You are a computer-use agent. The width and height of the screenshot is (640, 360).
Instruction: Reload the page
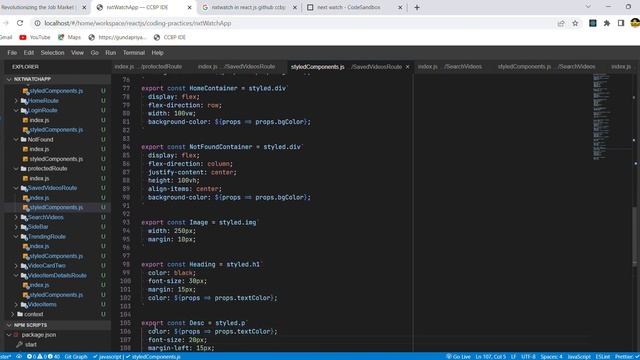pos(20,23)
